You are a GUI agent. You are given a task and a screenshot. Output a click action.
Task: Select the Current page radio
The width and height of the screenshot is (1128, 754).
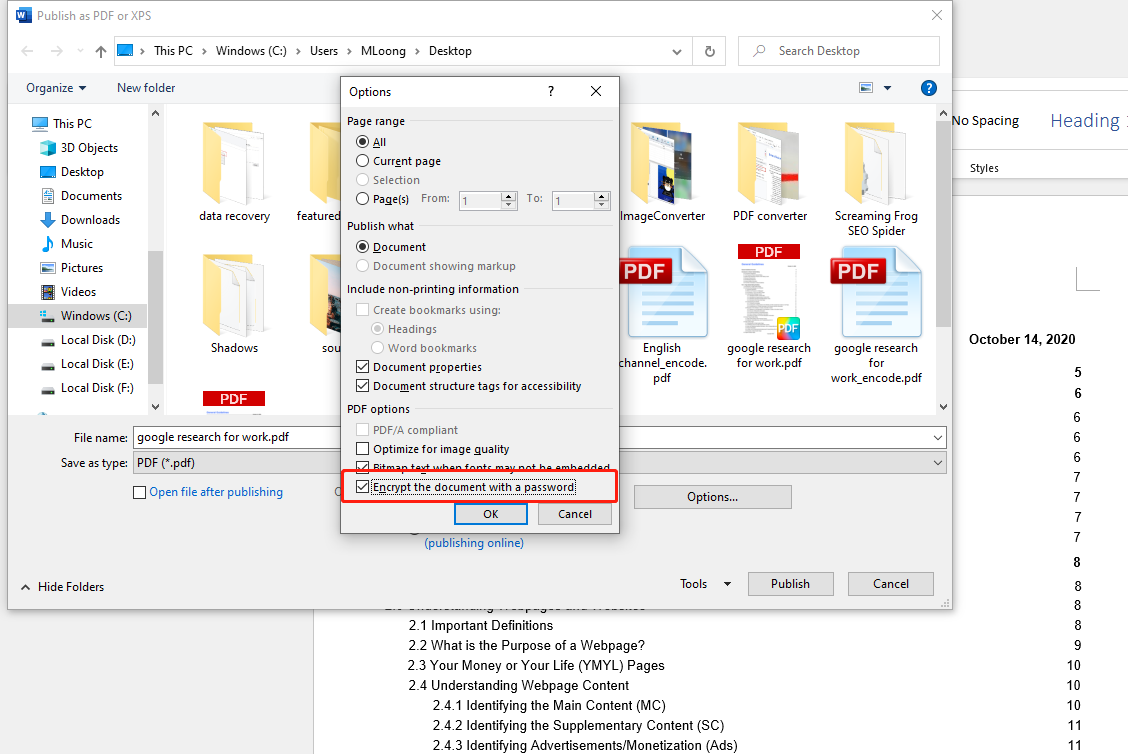[363, 160]
